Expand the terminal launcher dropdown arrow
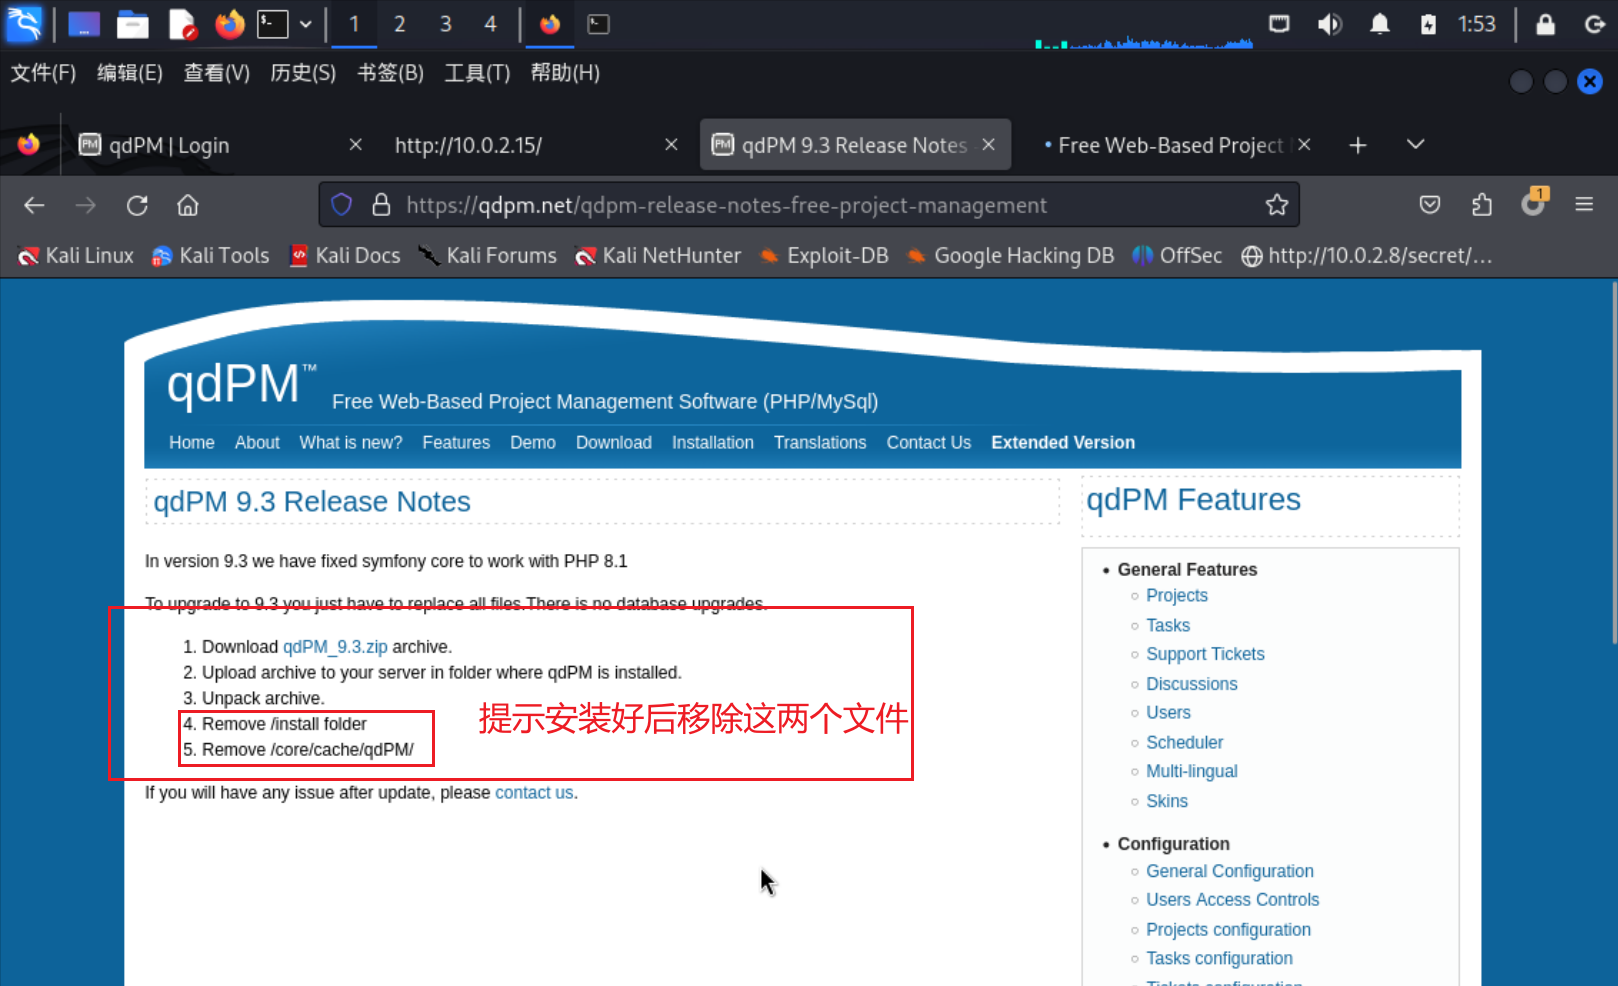Image resolution: width=1618 pixels, height=986 pixels. [x=306, y=24]
